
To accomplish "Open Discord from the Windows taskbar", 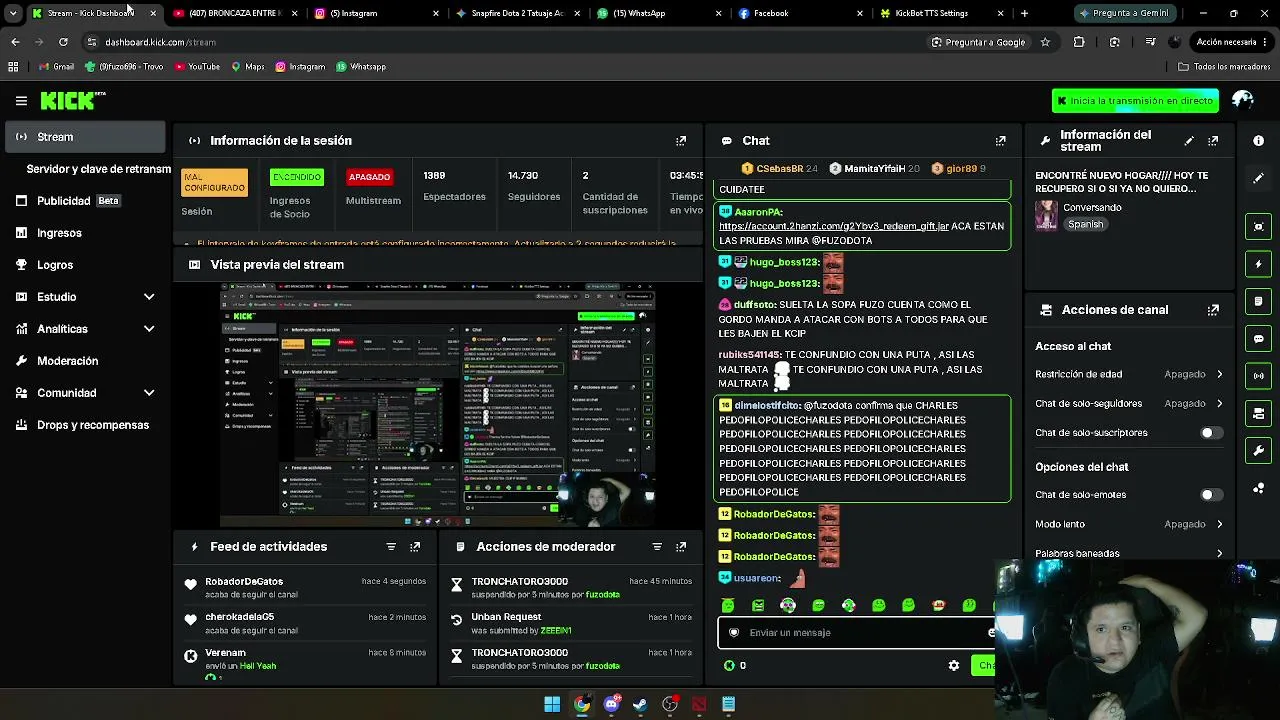I will pyautogui.click(x=611, y=704).
